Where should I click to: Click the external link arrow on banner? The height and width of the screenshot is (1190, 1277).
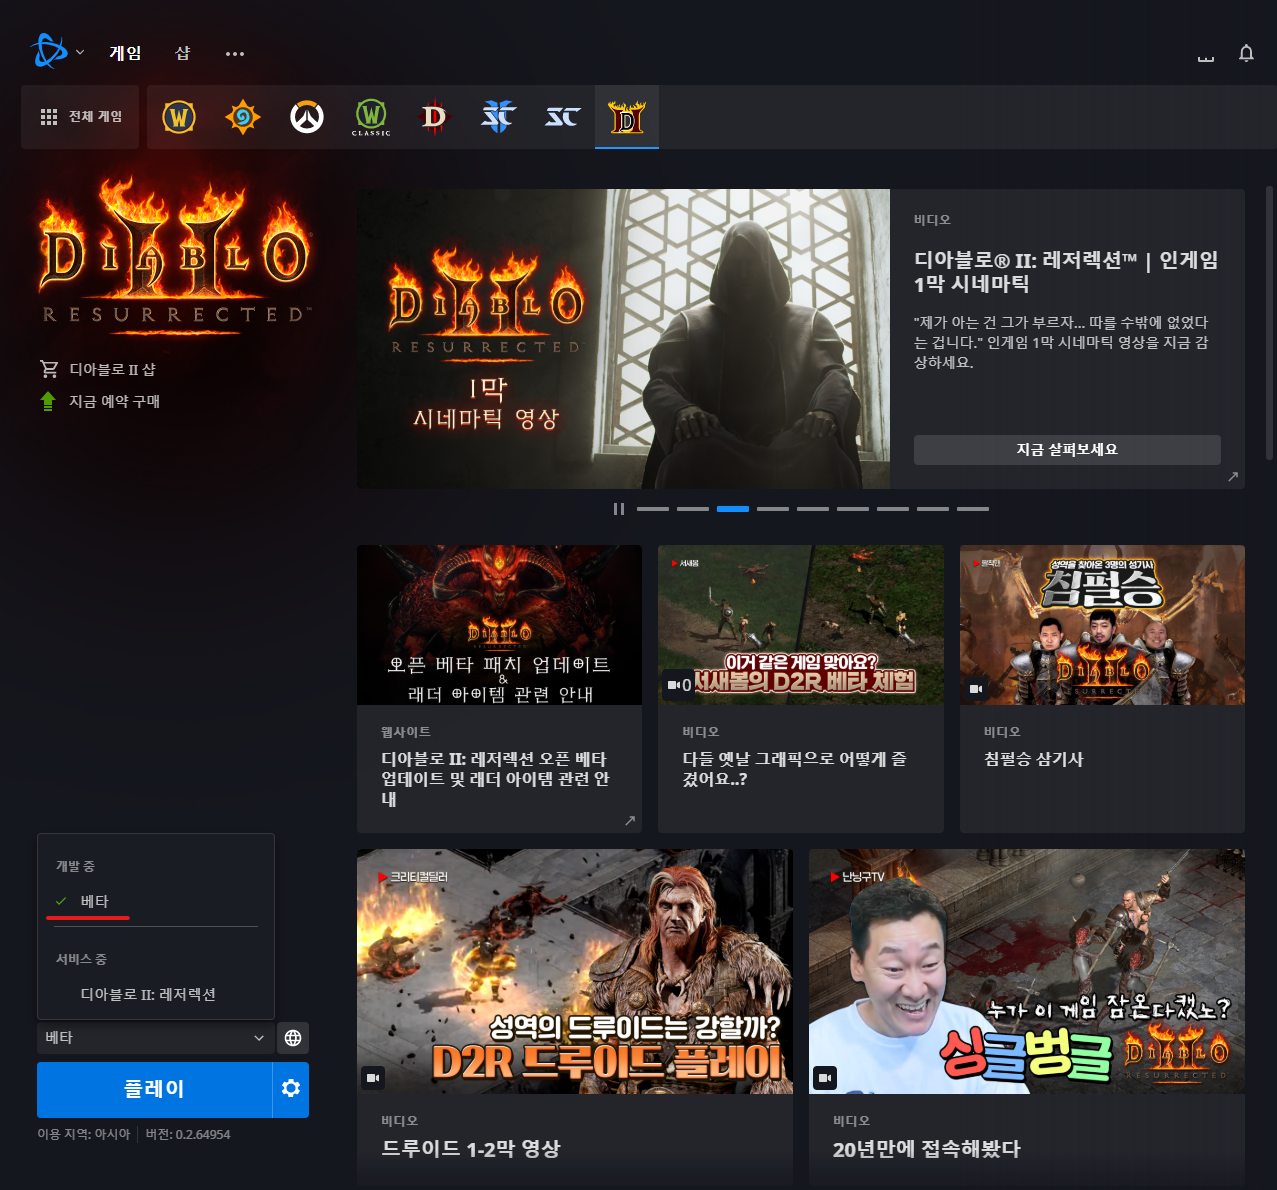tap(1233, 477)
